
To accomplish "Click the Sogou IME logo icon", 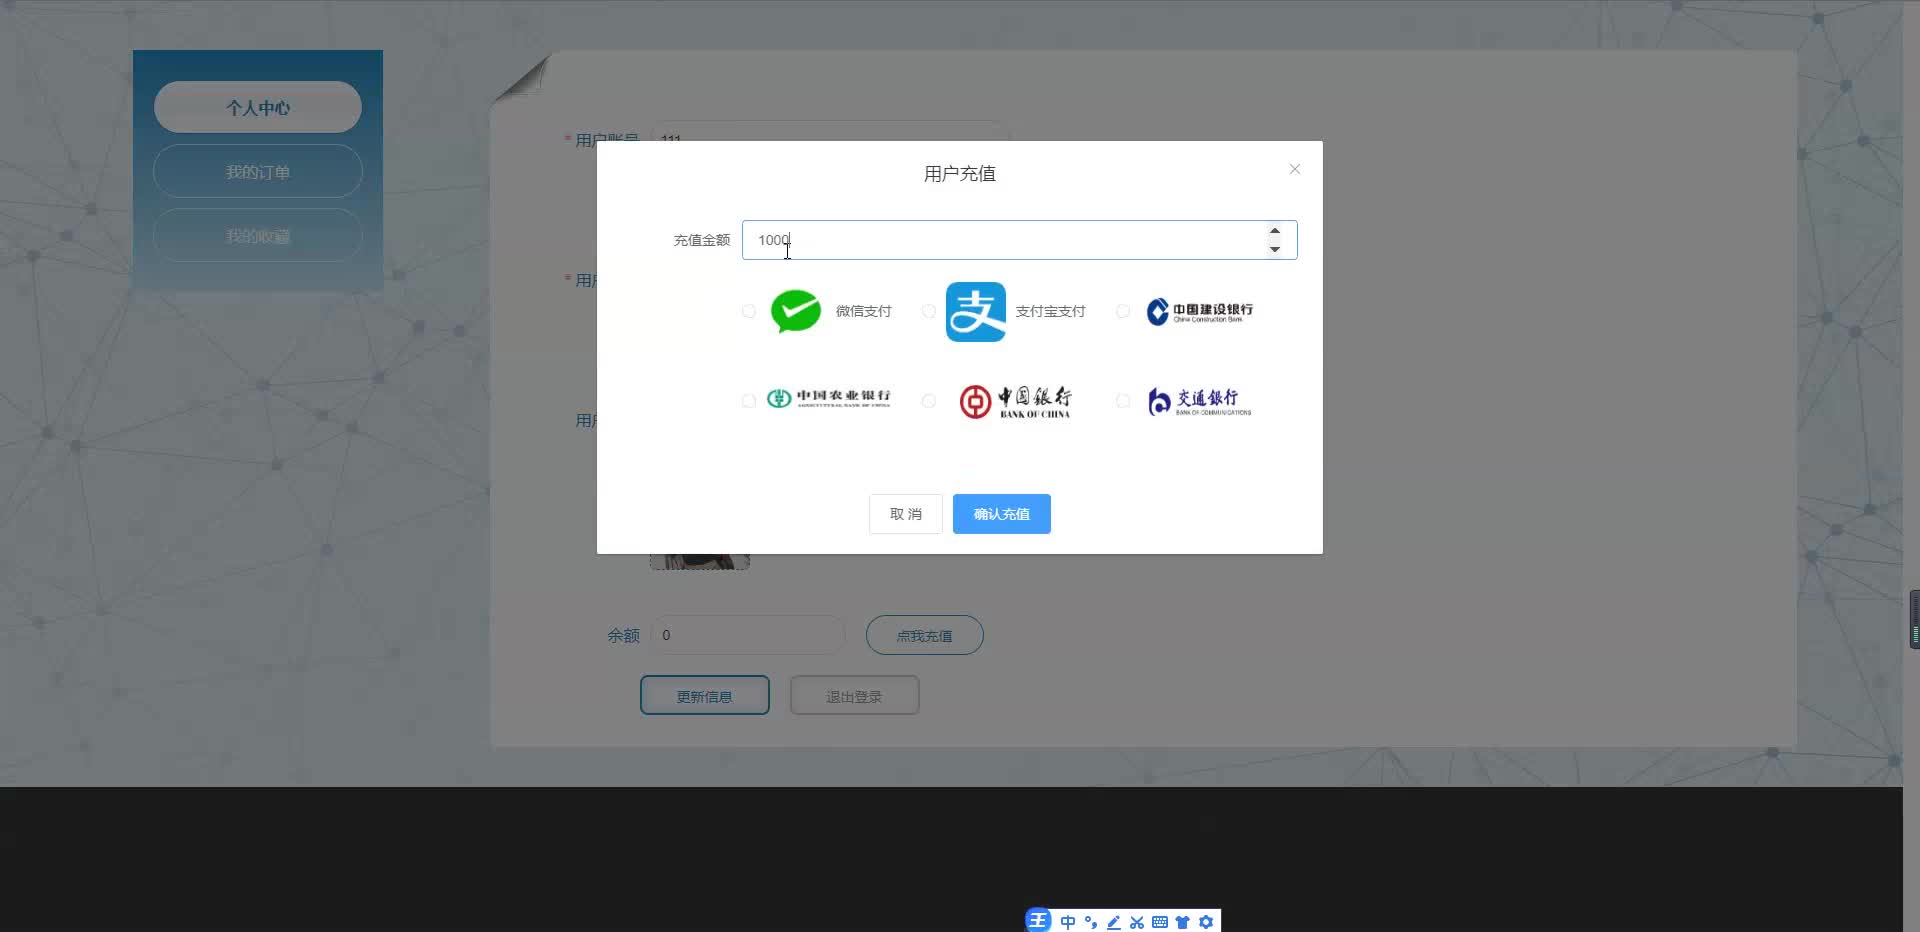I will 1038,921.
